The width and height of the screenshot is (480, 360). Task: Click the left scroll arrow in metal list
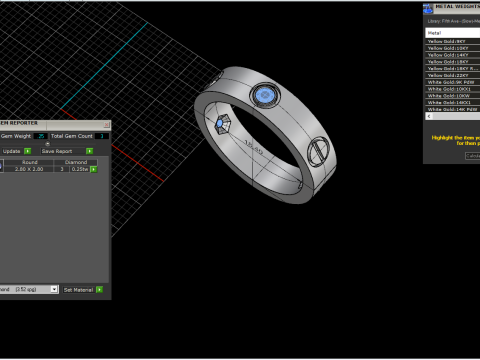[x=429, y=116]
